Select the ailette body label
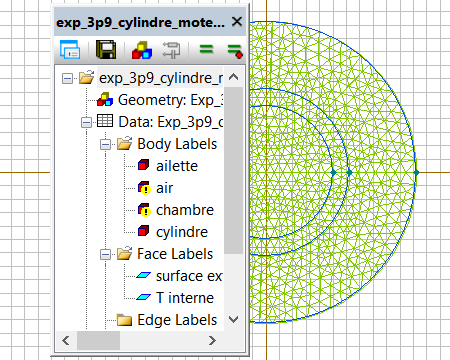 pos(177,166)
